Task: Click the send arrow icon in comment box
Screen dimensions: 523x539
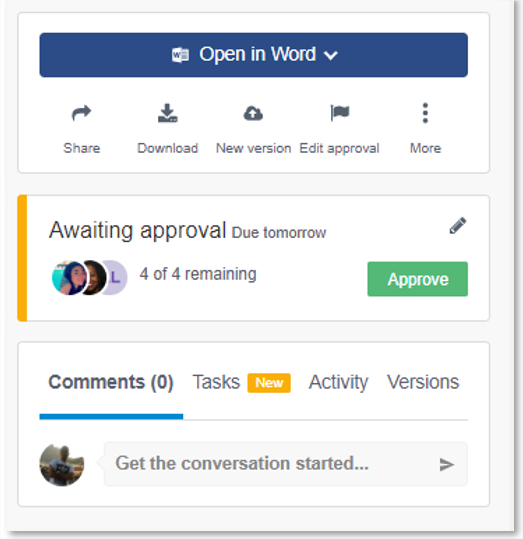Action: [x=447, y=464]
